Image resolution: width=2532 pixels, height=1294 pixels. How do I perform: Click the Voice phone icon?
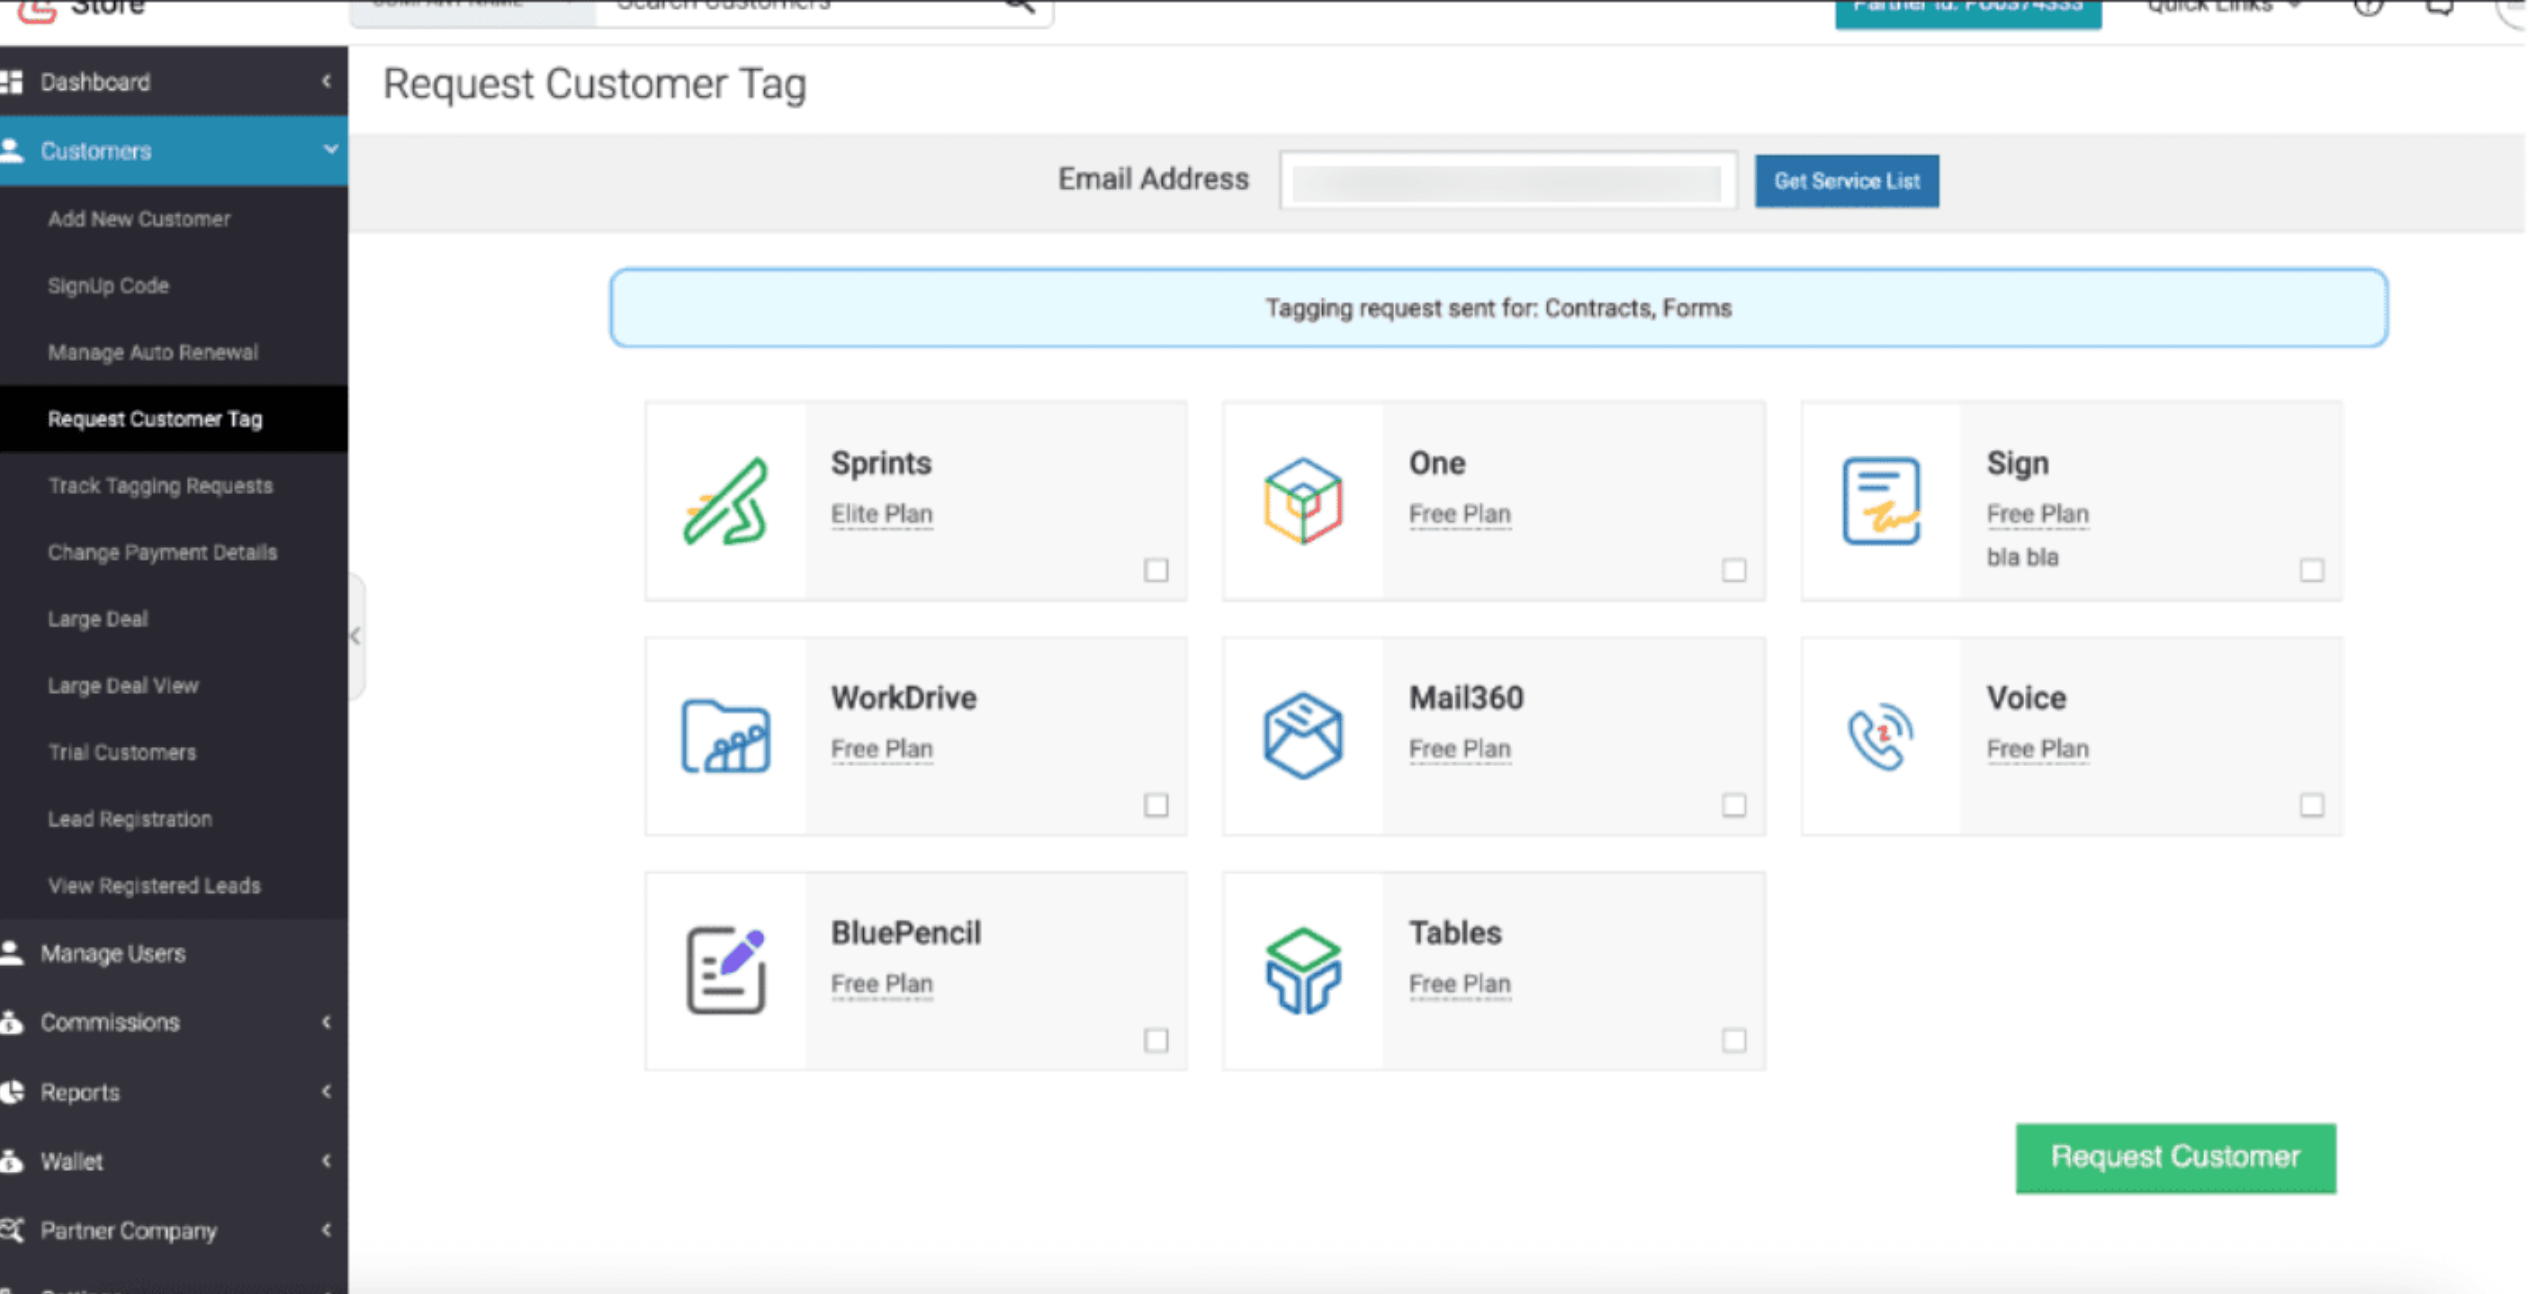1881,737
